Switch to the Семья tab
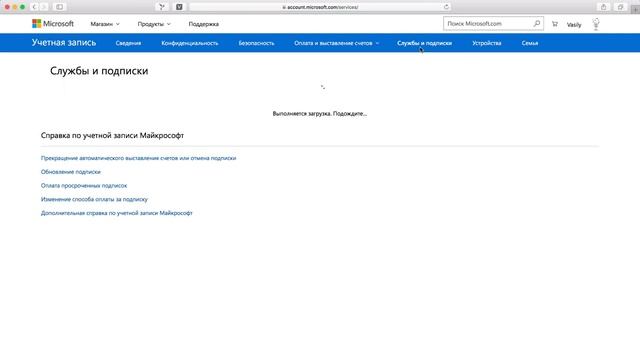640x360 pixels. [x=530, y=43]
